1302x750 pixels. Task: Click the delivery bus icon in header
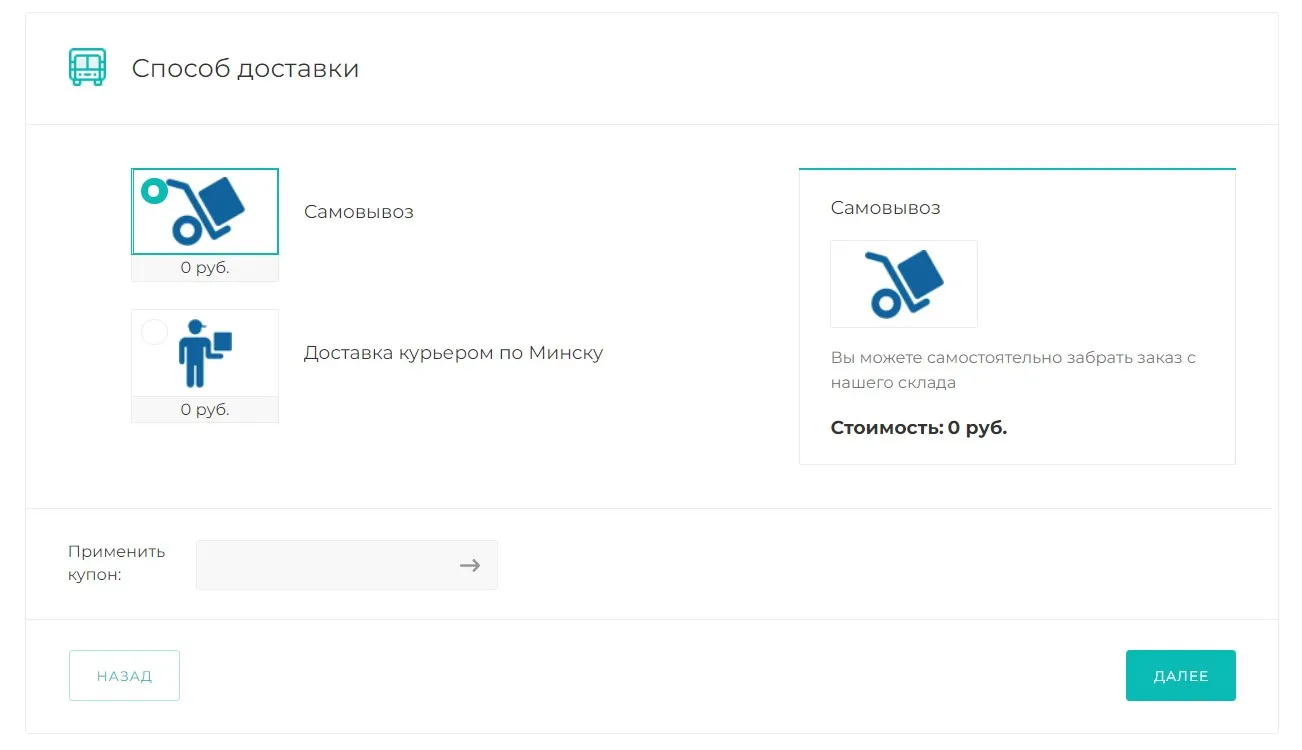point(87,68)
